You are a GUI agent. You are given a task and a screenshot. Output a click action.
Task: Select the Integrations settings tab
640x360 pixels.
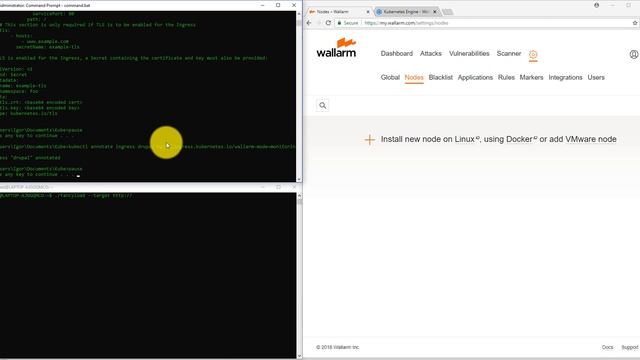click(565, 78)
